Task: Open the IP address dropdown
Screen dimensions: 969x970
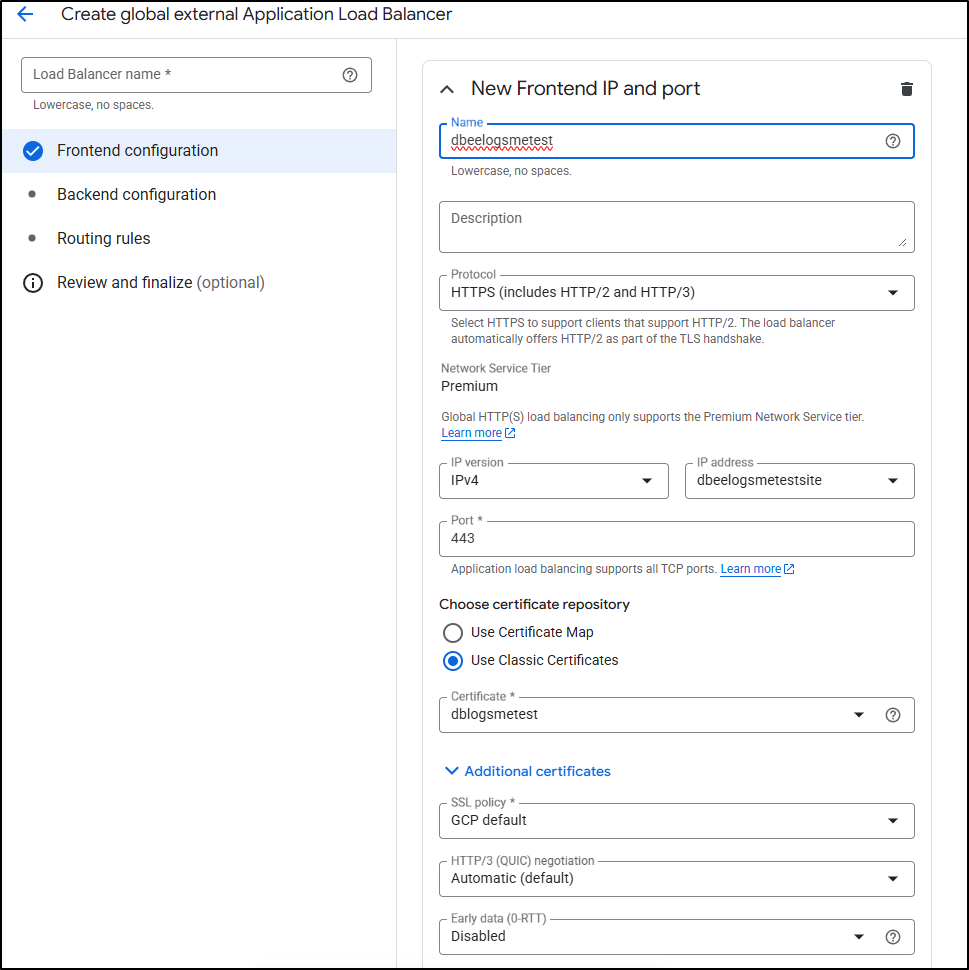Action: [799, 481]
